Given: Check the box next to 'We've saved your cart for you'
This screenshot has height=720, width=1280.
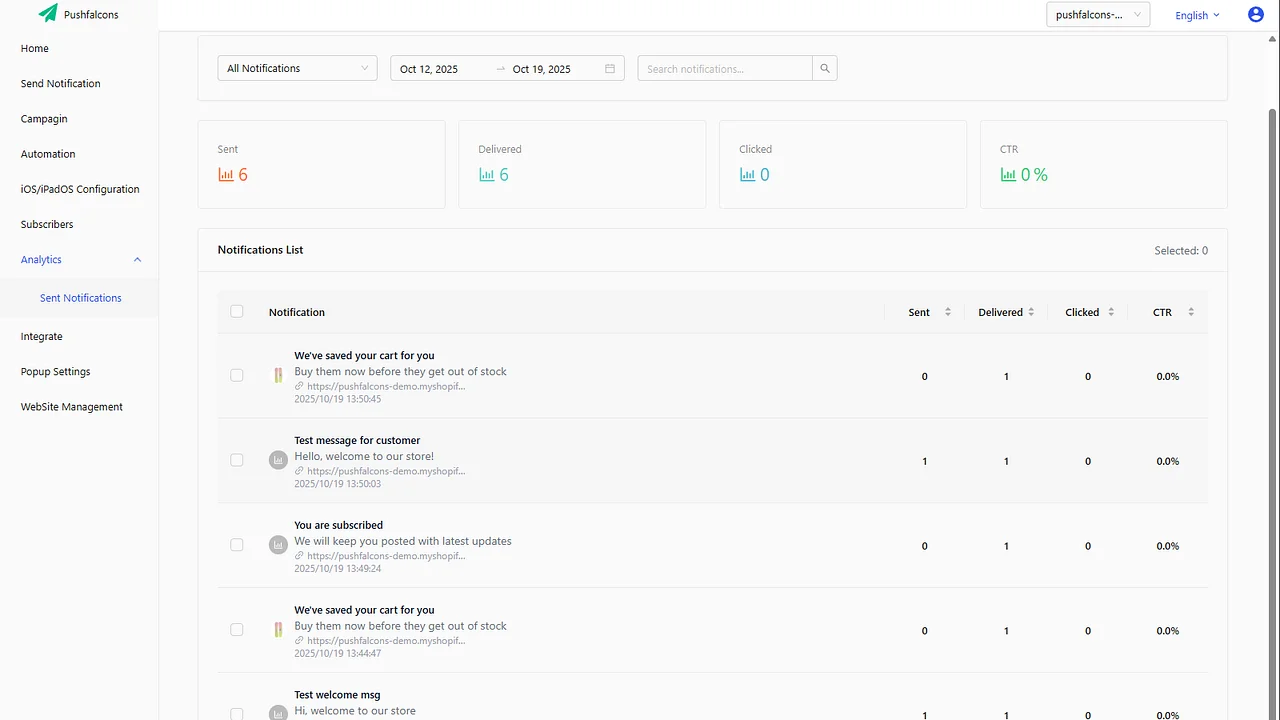Looking at the screenshot, I should [236, 375].
